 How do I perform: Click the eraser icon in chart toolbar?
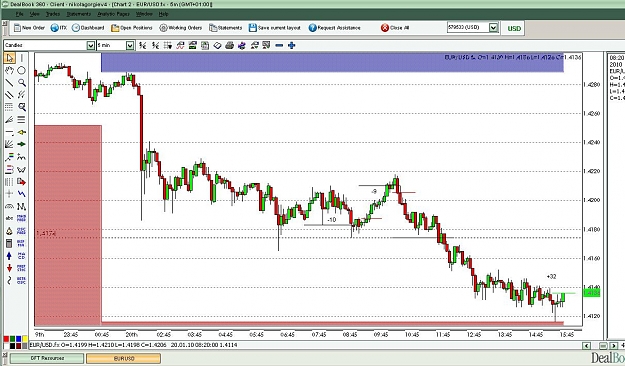[x=217, y=45]
